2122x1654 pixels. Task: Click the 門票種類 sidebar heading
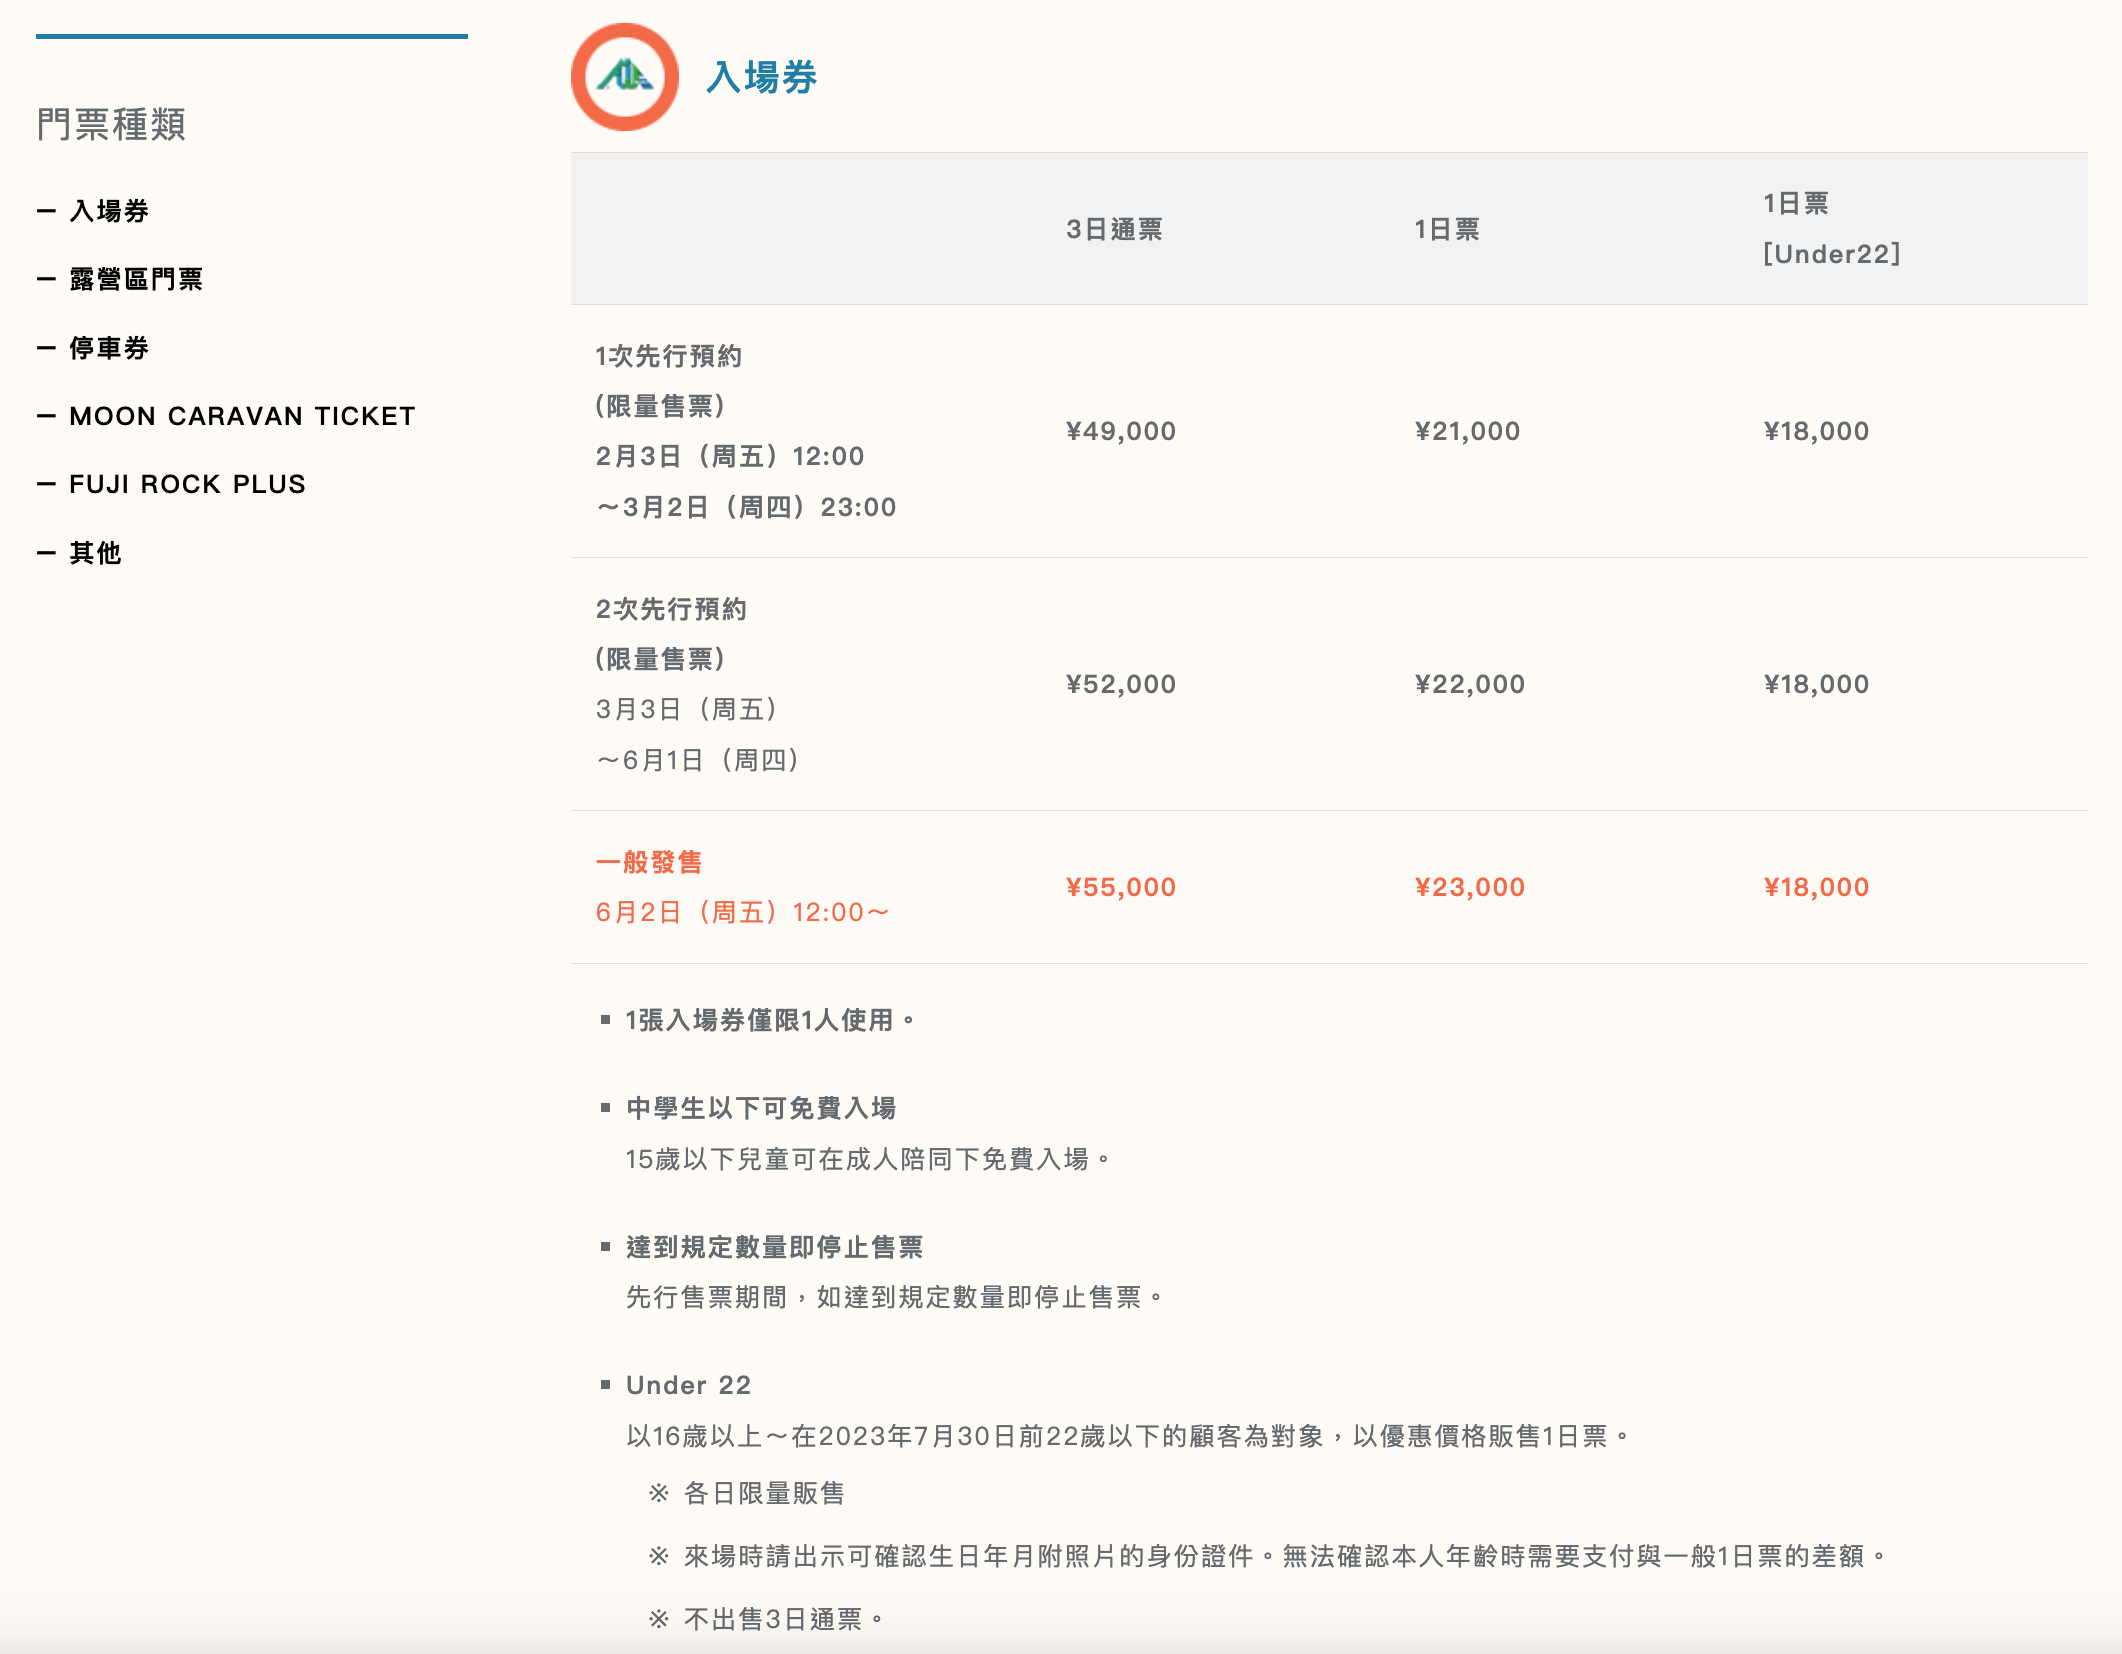click(111, 125)
